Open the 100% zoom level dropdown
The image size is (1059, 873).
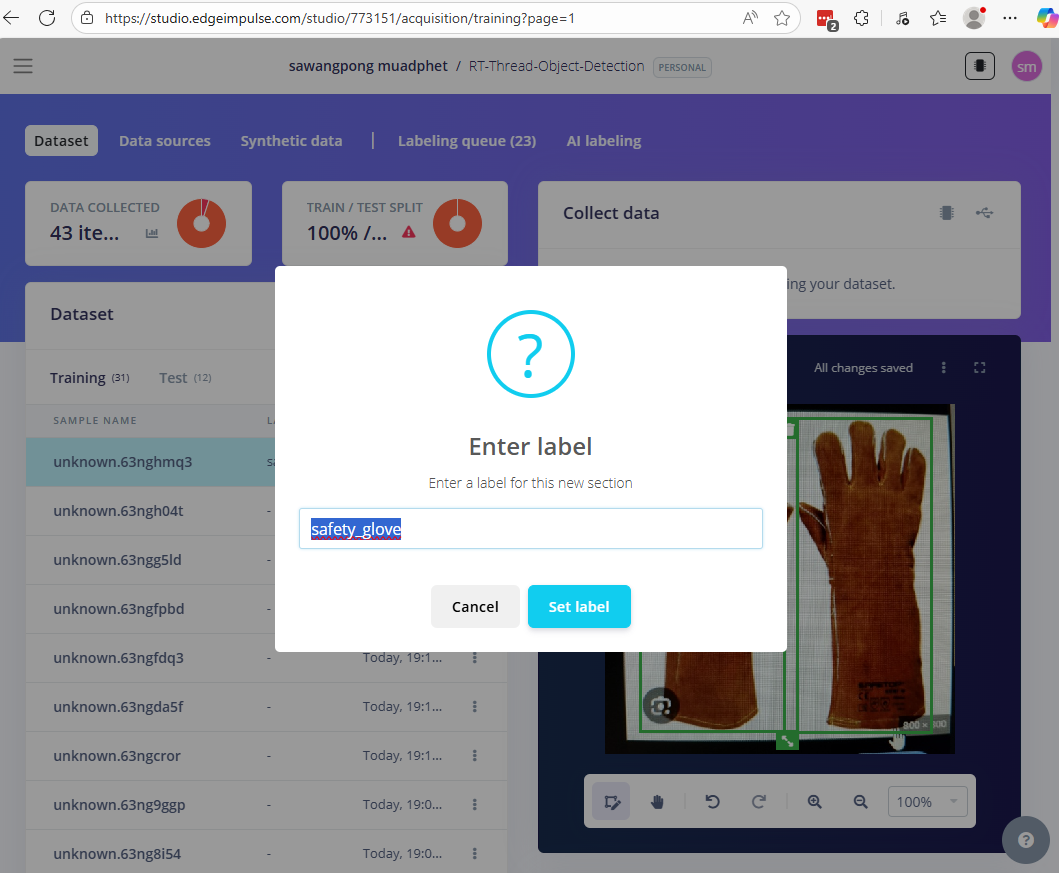coord(927,802)
